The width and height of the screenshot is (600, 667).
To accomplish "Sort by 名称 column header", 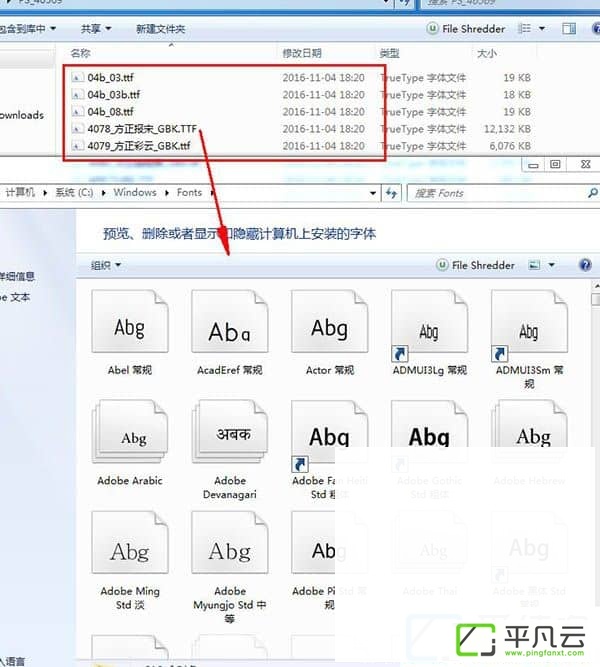I will (80, 53).
